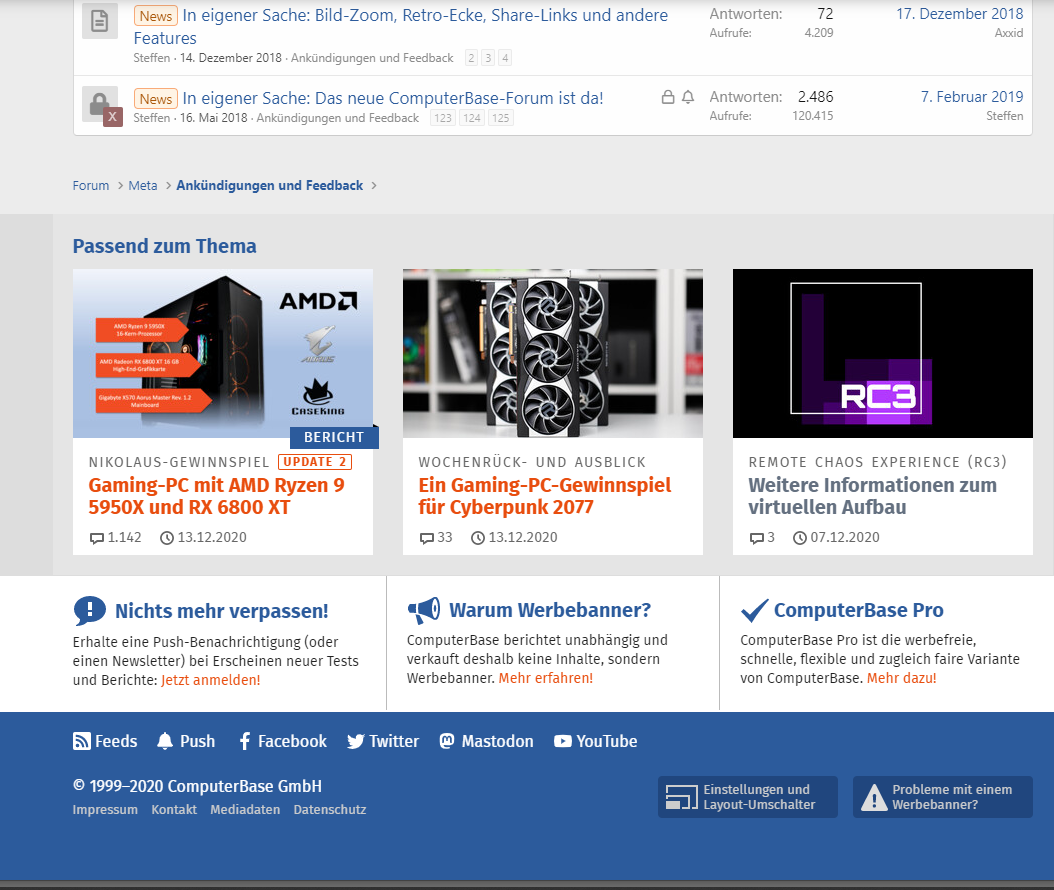Click the locked thread avatar icon
Viewport: 1054px width, 890px height.
101,105
